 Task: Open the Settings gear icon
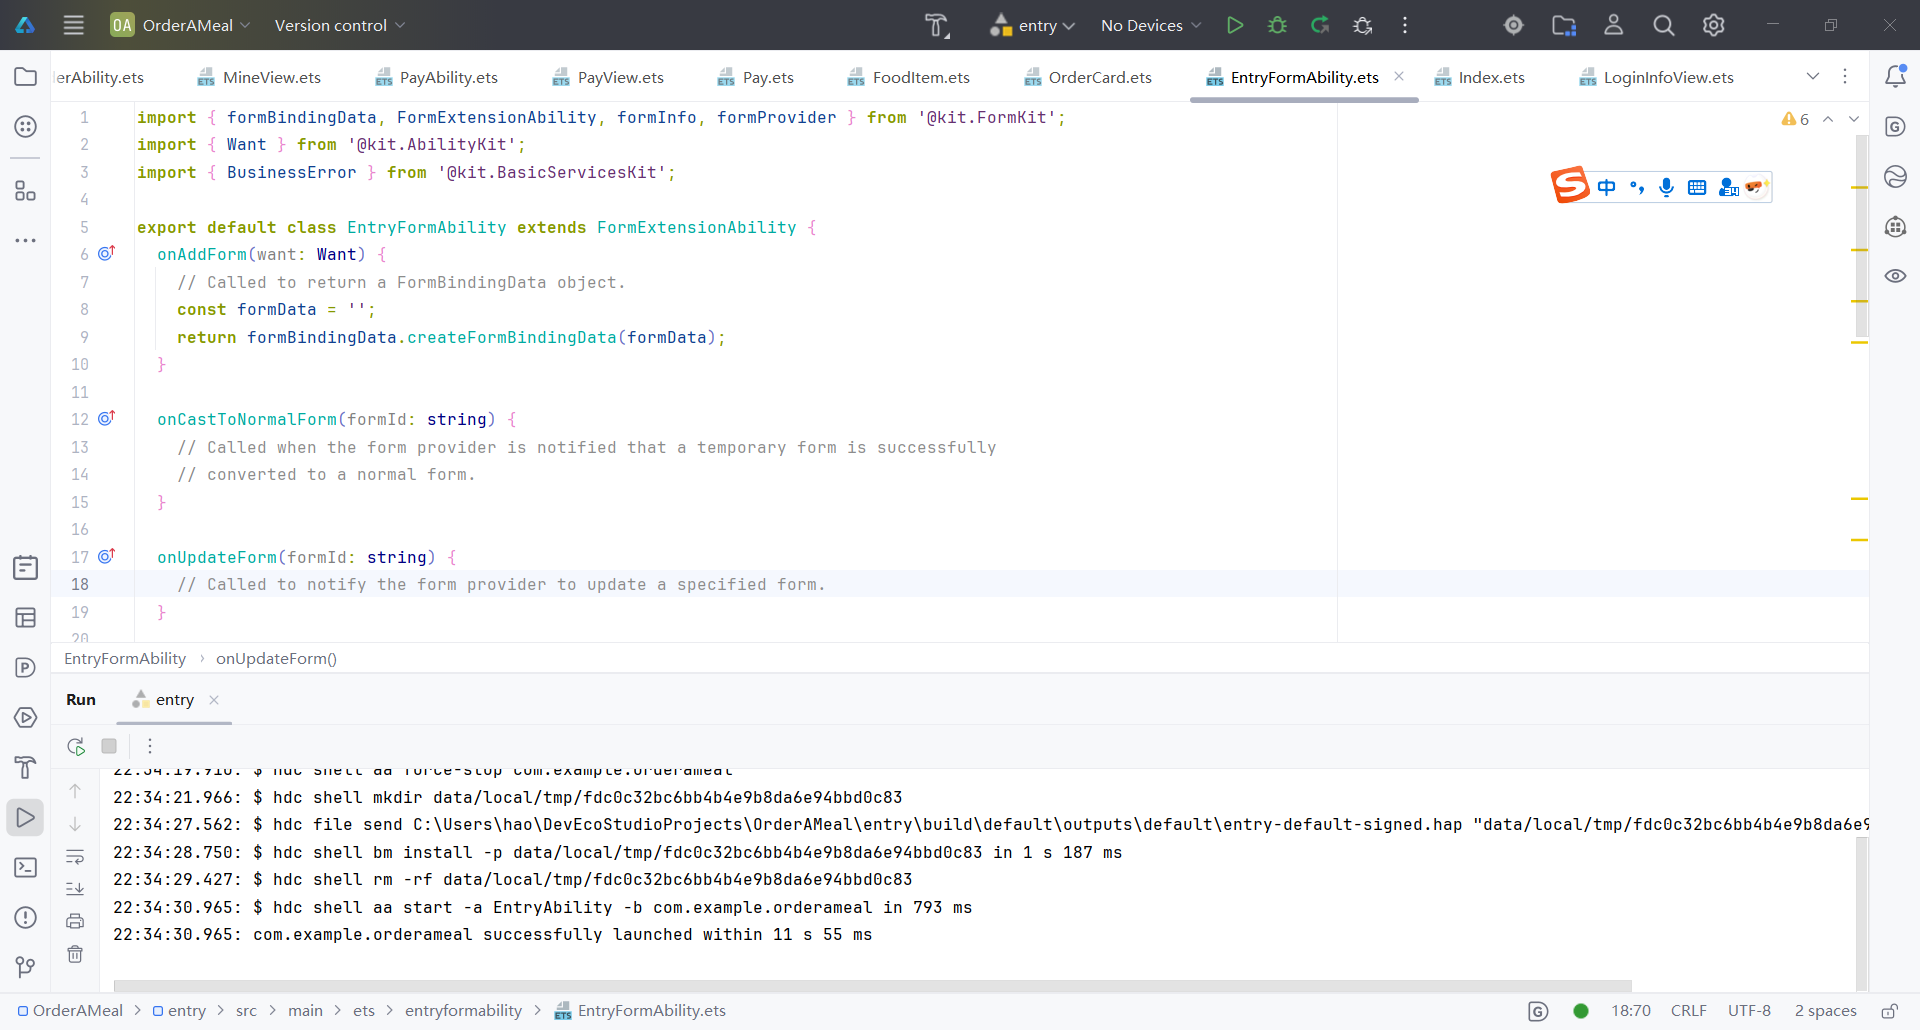pos(1713,25)
